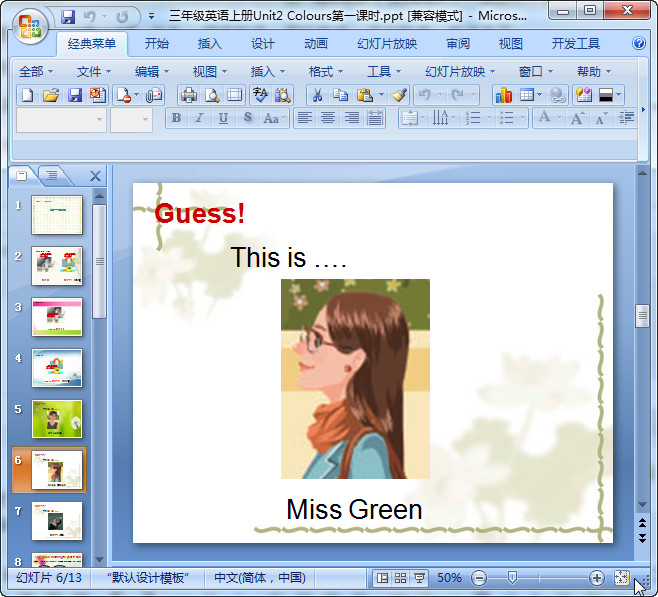Viewport: 658px width, 597px height.
Task: Click decrease font size icon
Action: (601, 118)
